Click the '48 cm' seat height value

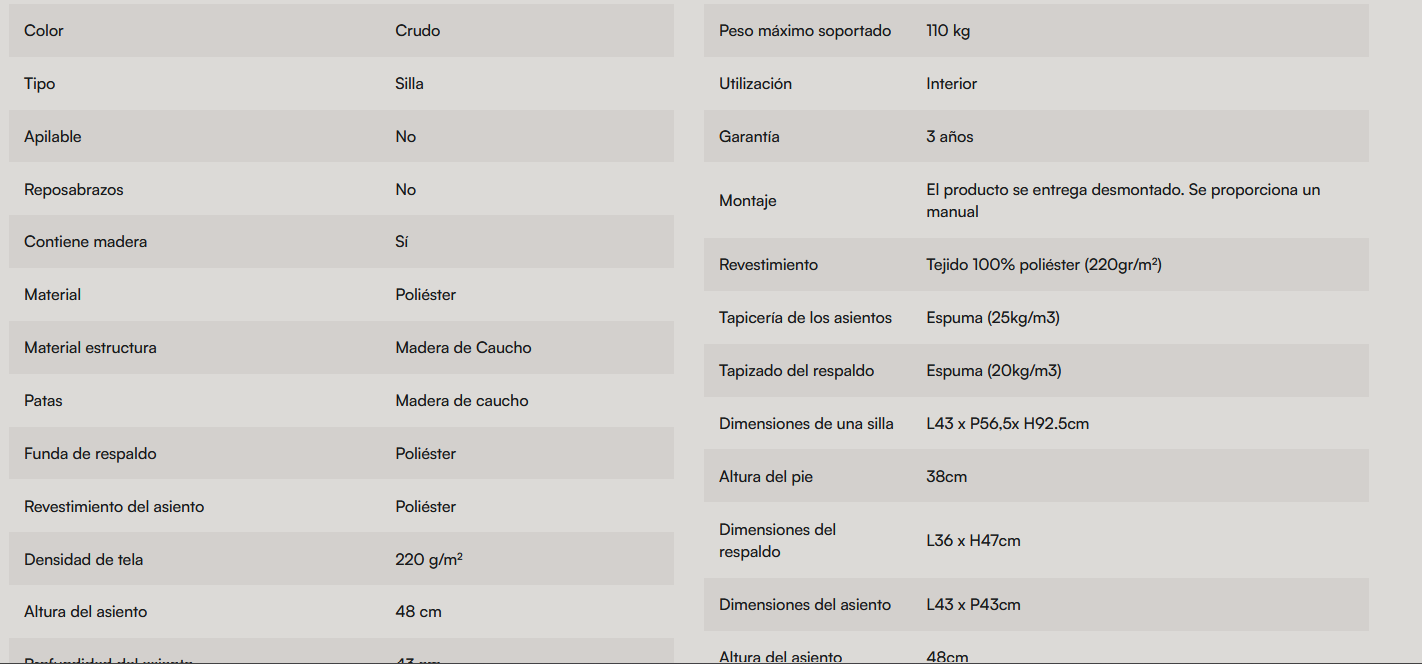click(x=418, y=612)
